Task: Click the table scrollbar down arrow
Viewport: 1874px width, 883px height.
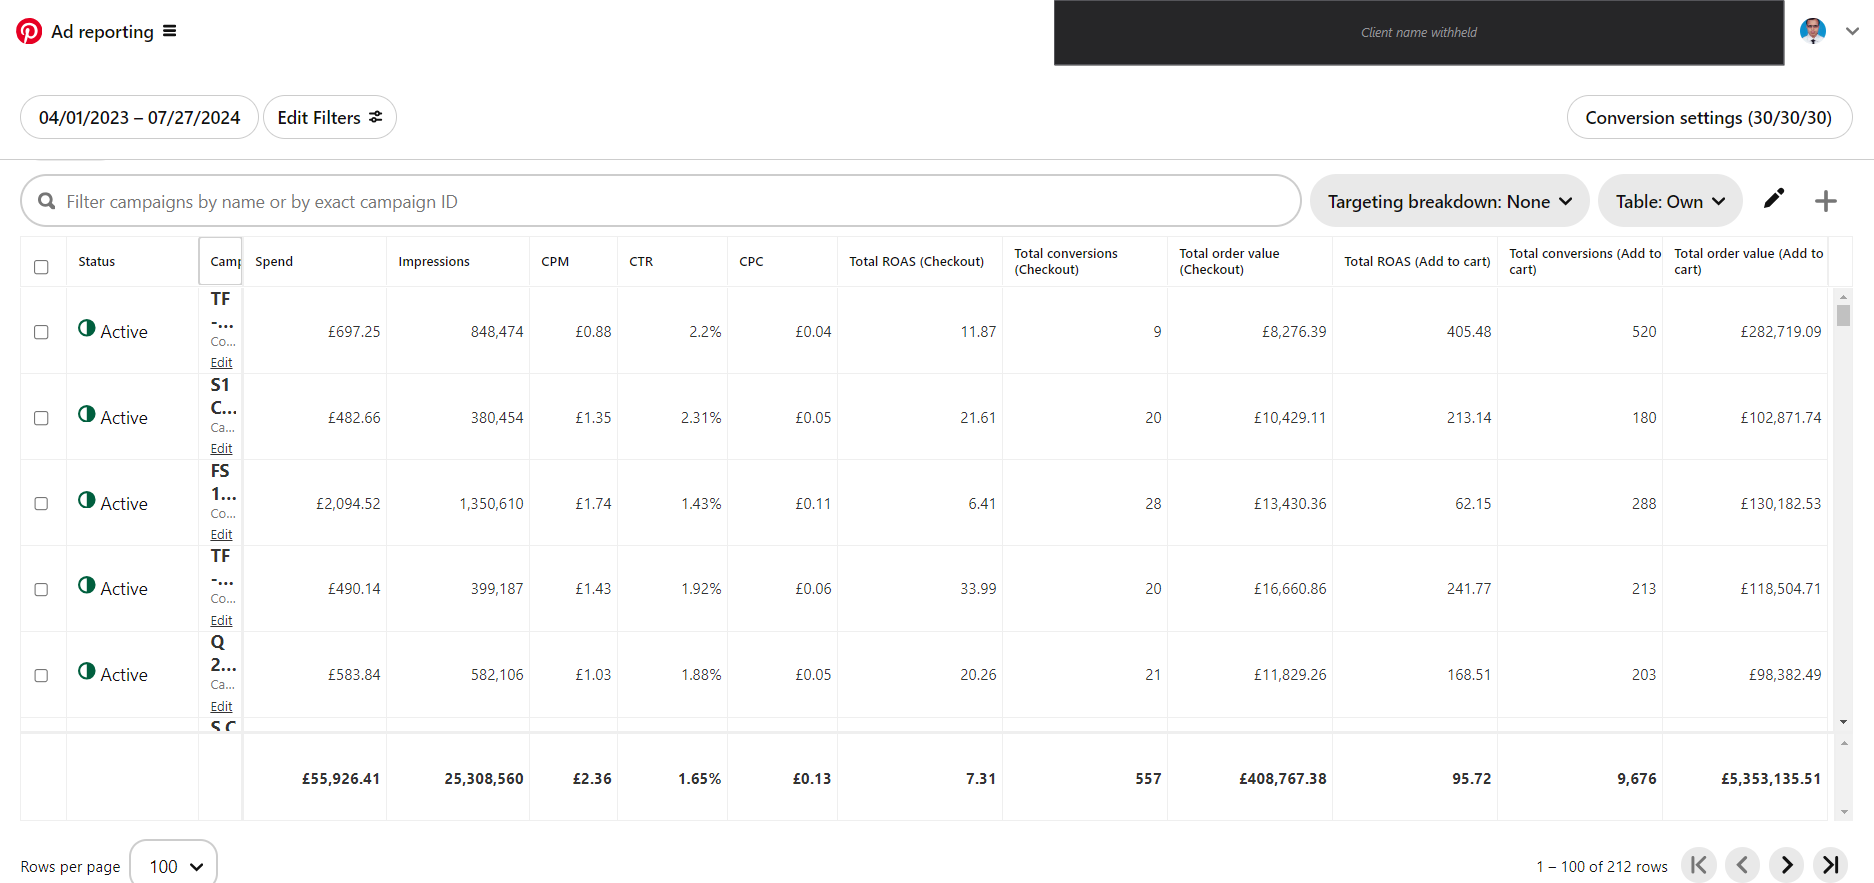Action: (1843, 722)
